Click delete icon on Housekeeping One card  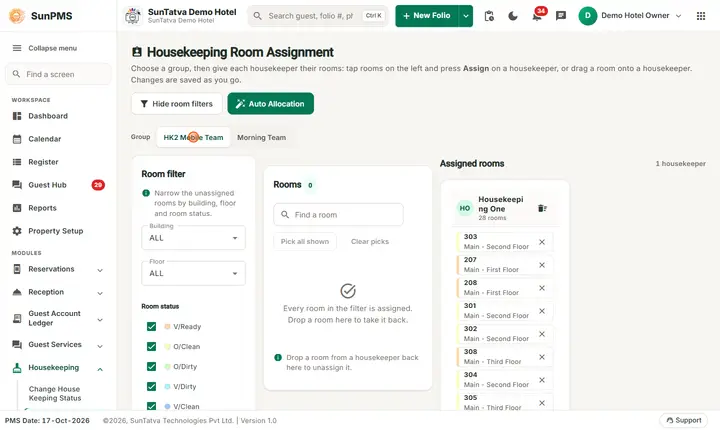click(x=542, y=209)
